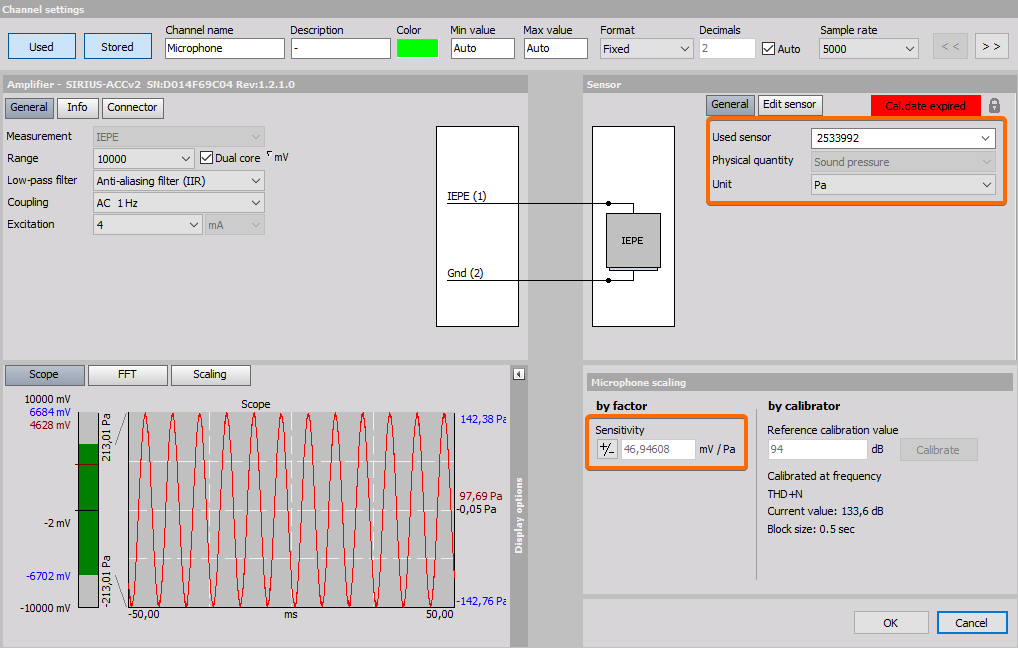
Task: Open the Edit sensor tab
Action: (789, 105)
